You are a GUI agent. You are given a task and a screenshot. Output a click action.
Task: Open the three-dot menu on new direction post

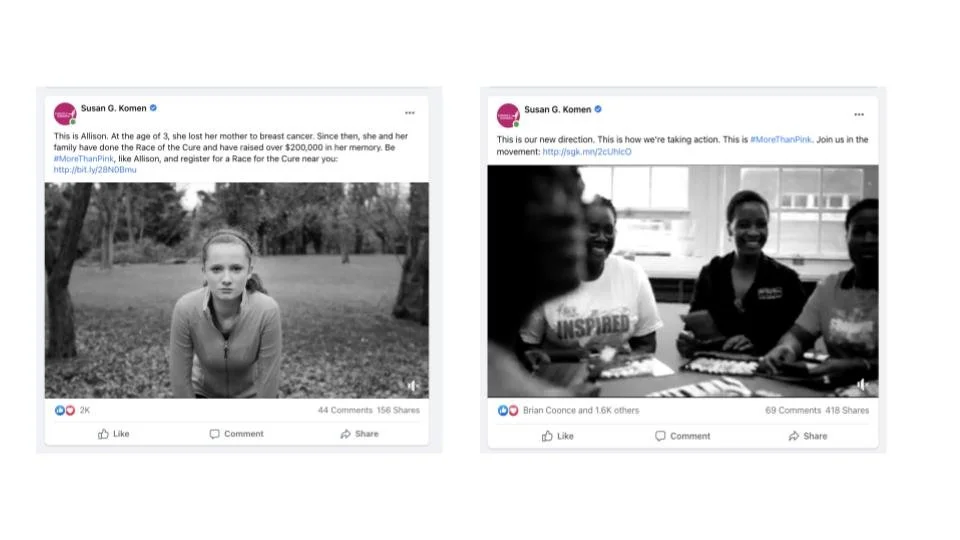coord(859,114)
